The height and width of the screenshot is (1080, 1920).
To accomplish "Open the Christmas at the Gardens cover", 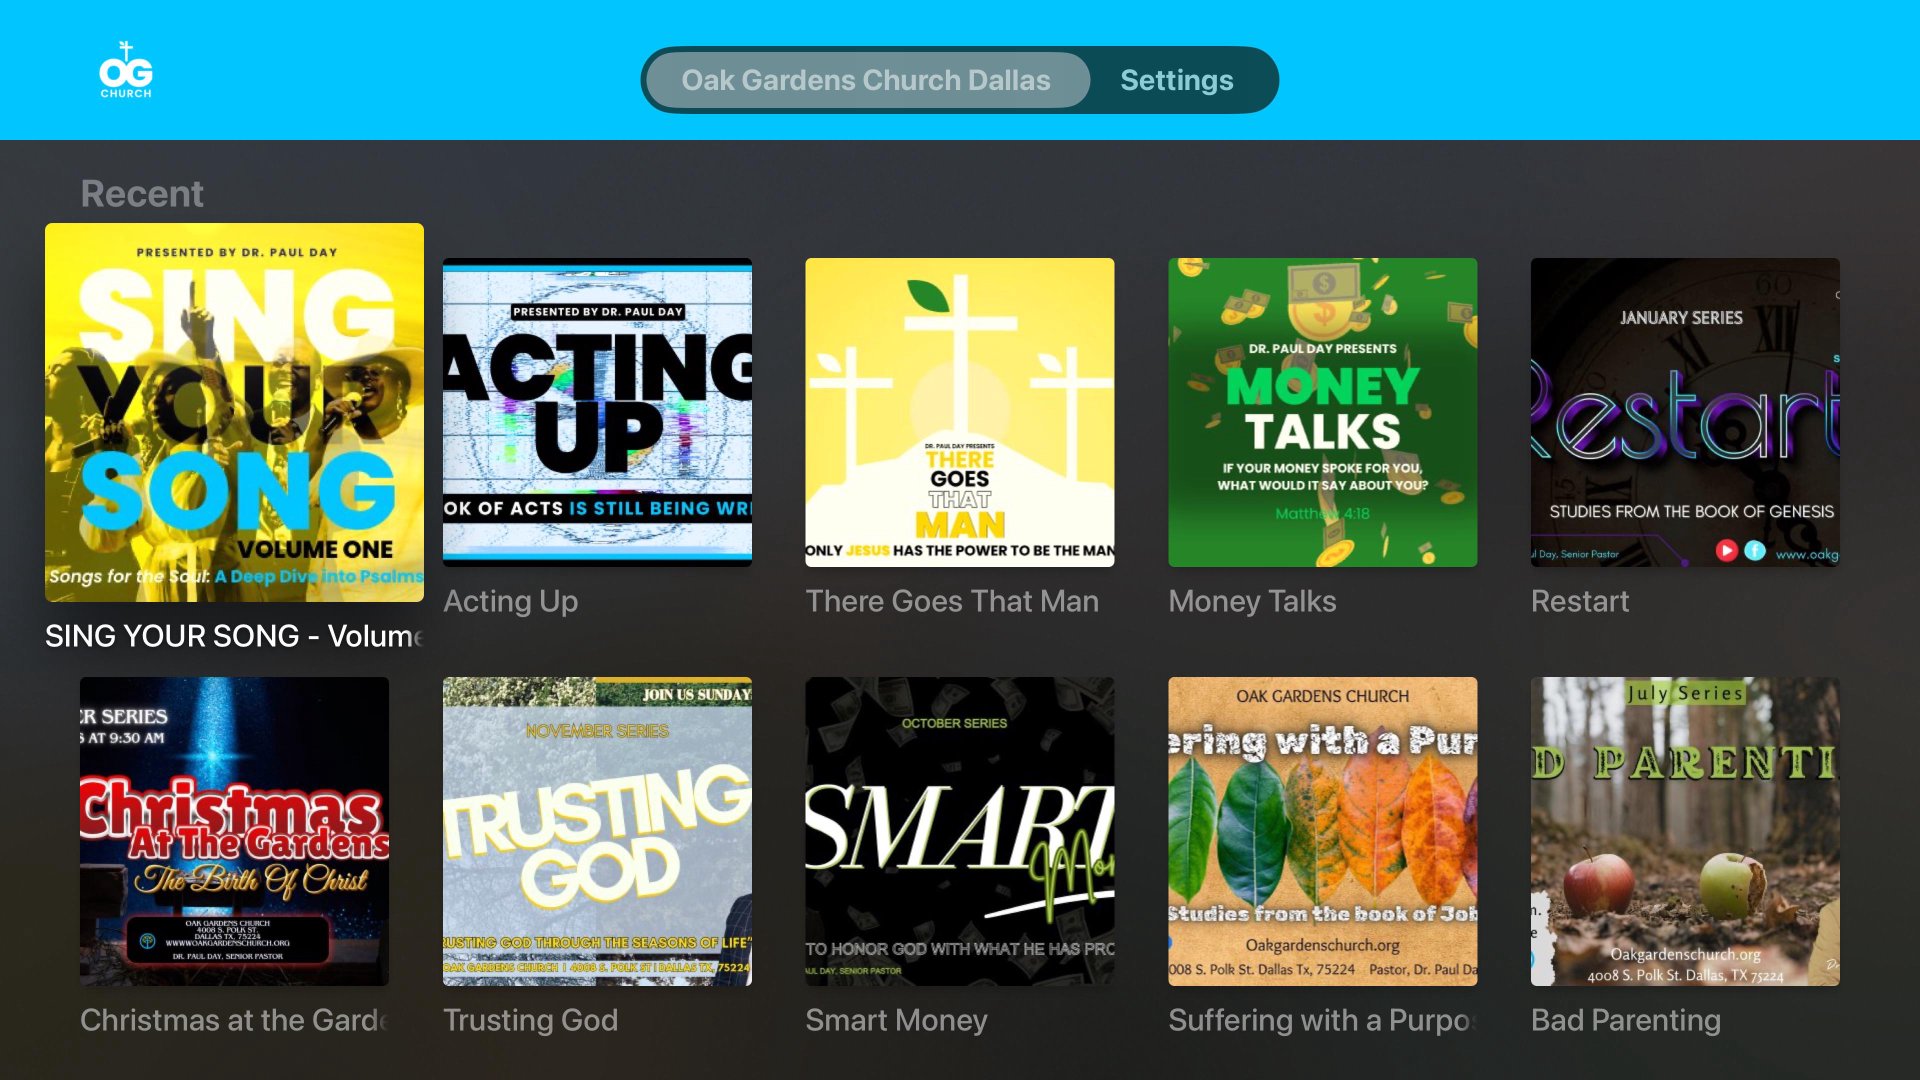I will pyautogui.click(x=234, y=831).
